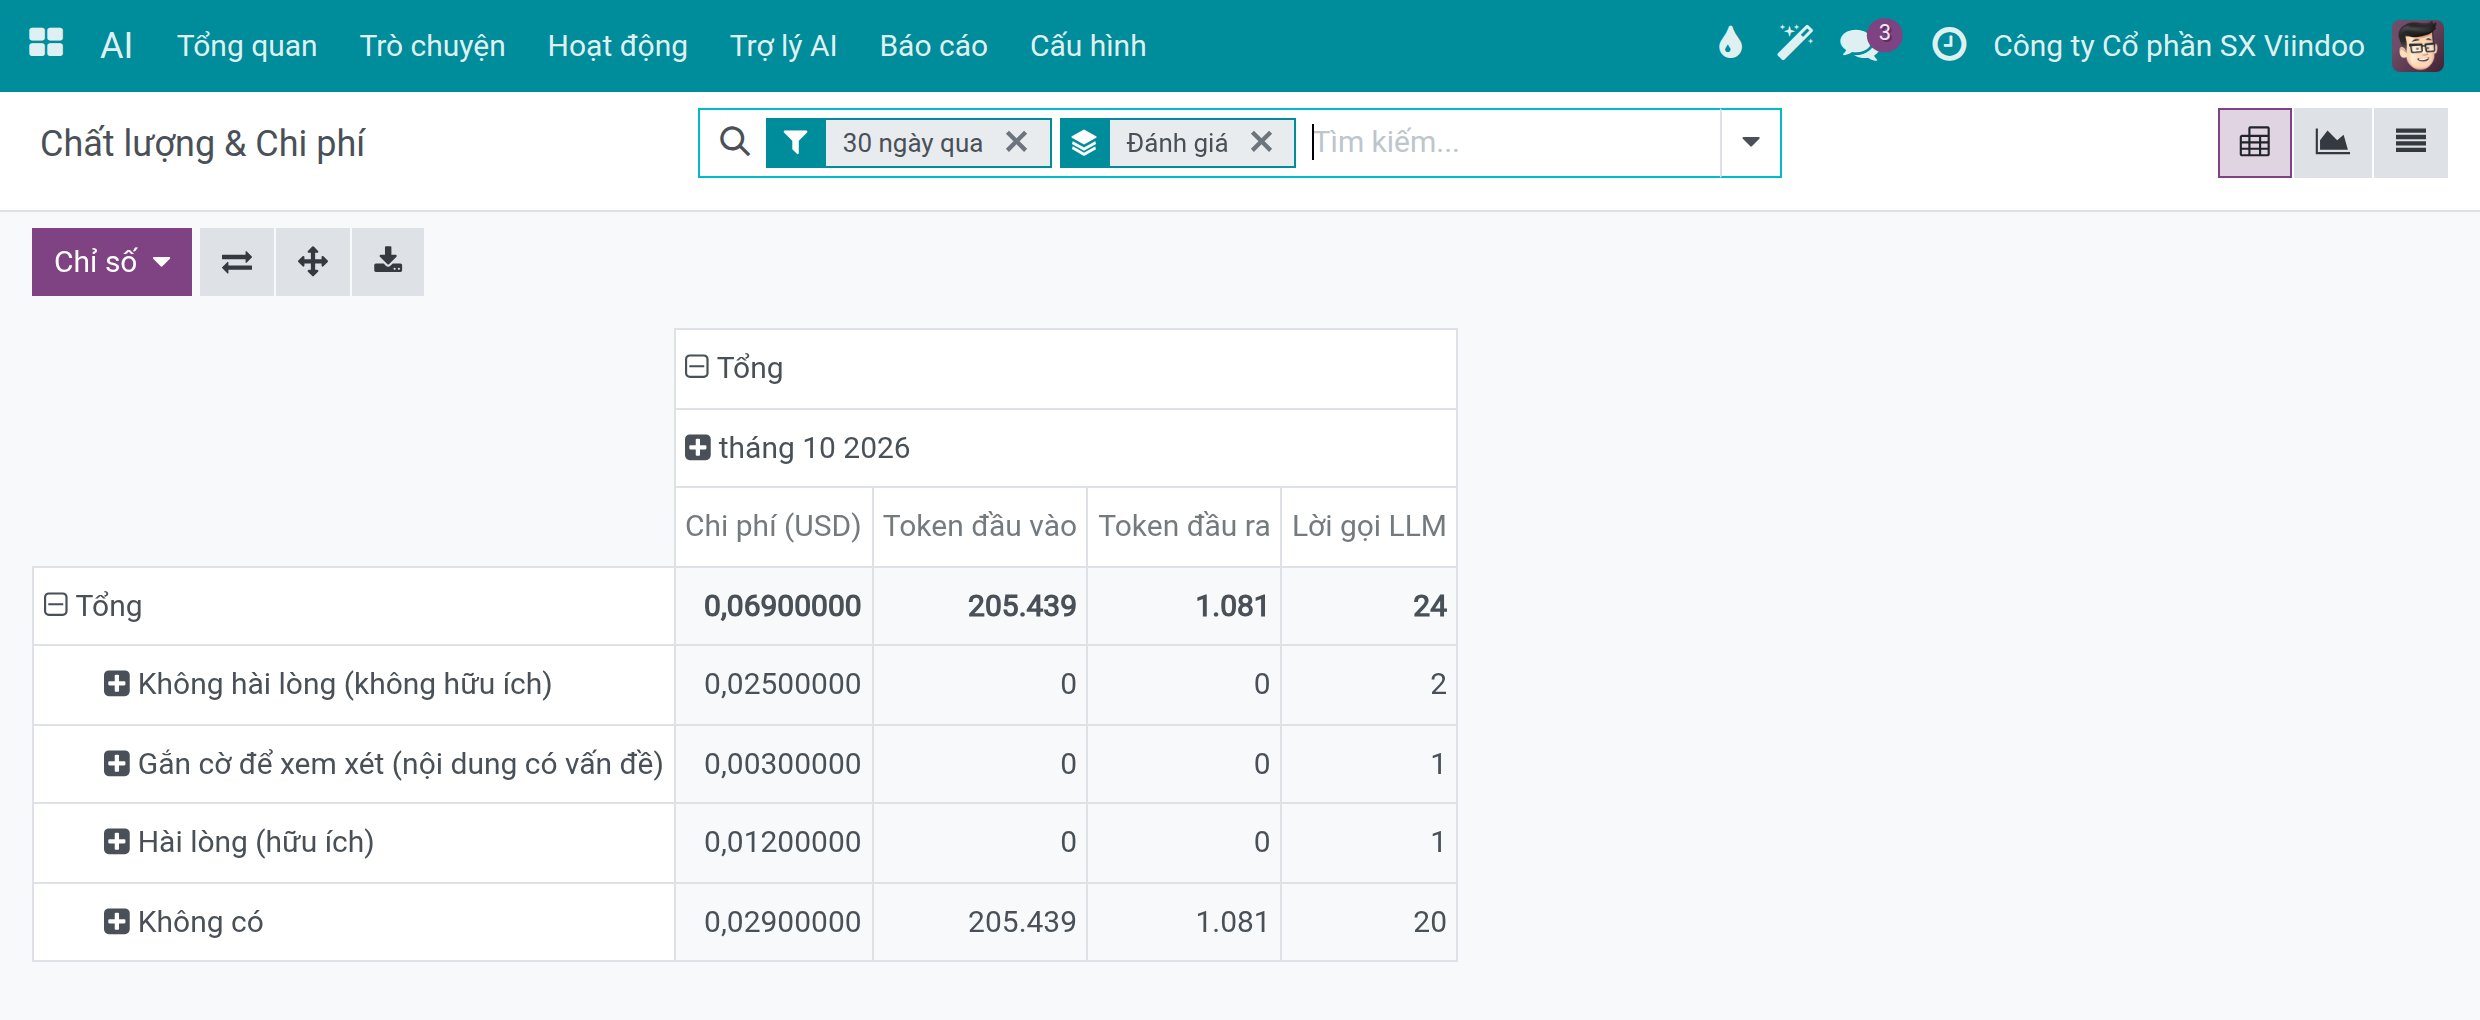Viewport: 2480px width, 1020px height.
Task: Open the 'Tổng quan' menu
Action: 247,46
